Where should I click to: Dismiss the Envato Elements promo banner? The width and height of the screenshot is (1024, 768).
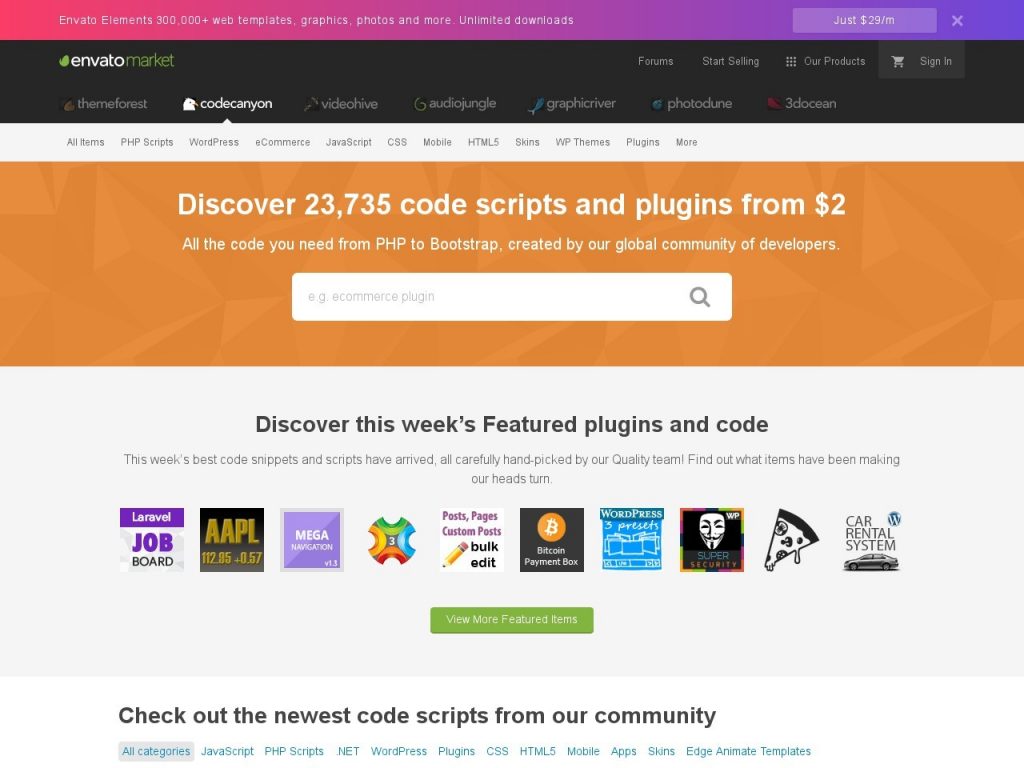click(957, 19)
